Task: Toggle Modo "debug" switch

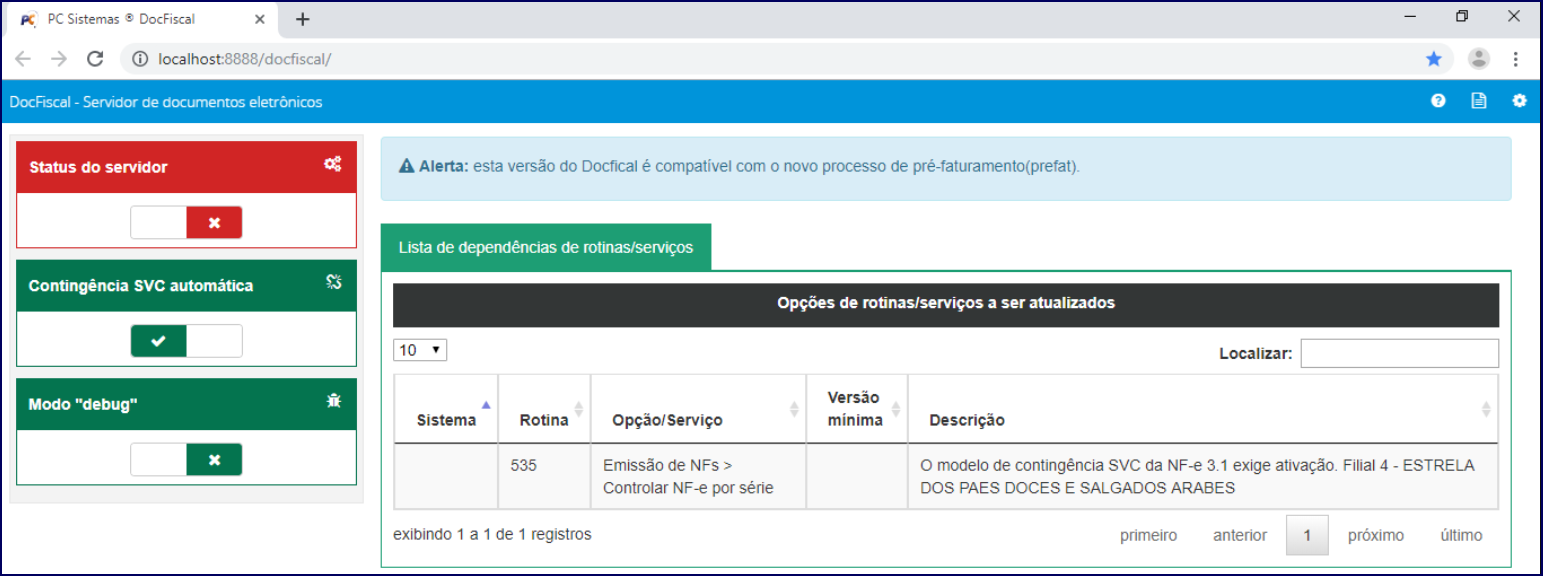Action: click(186, 459)
